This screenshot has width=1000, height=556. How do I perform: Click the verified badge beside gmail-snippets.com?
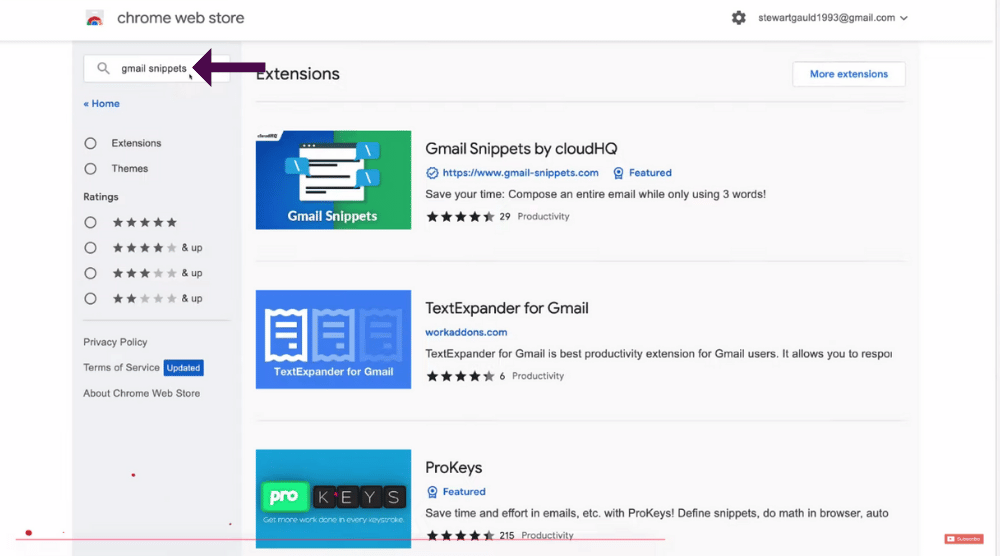pos(432,173)
